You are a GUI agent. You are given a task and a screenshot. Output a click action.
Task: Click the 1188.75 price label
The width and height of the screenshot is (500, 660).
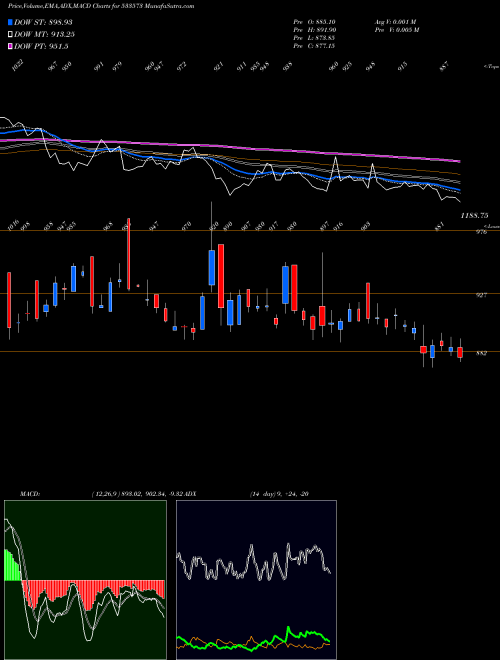474,216
